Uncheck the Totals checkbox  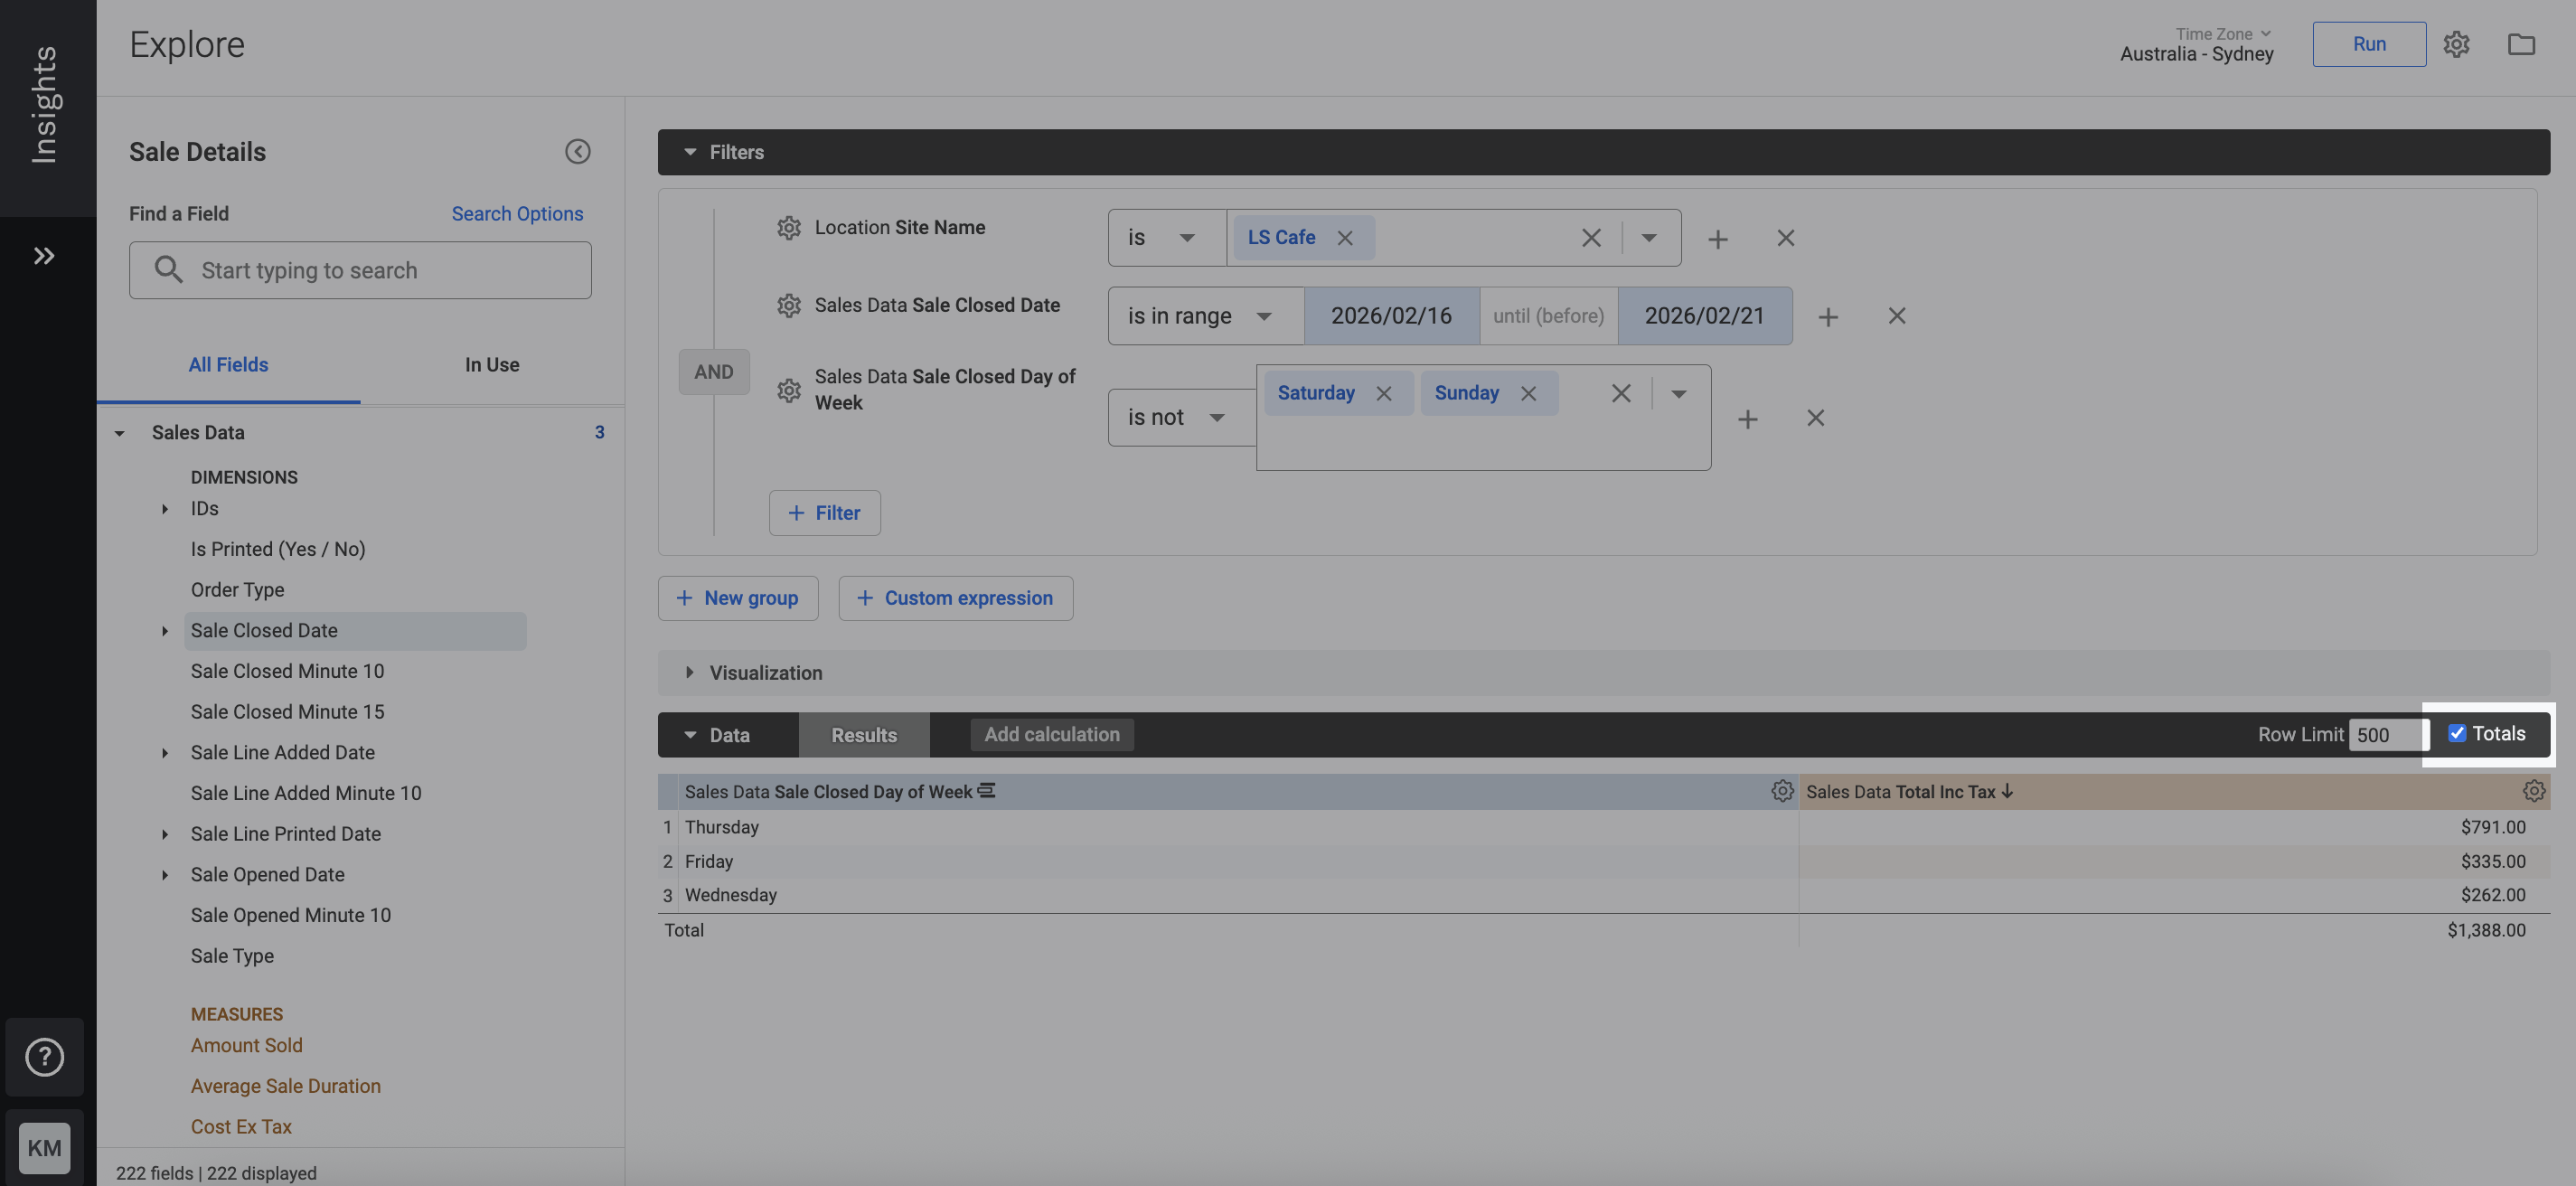click(2456, 733)
